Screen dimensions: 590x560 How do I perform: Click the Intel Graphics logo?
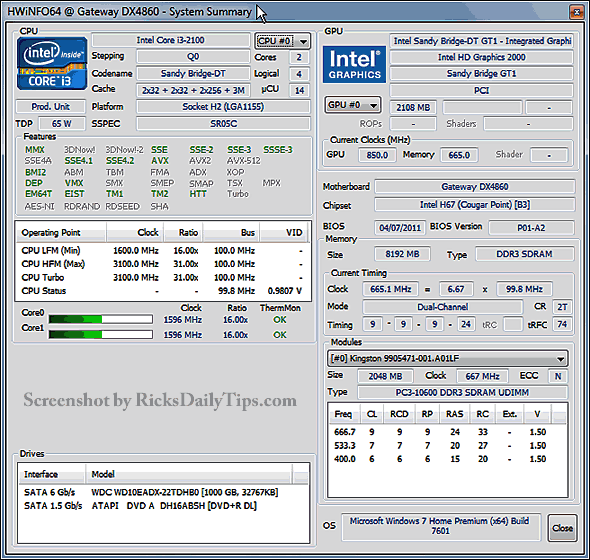click(354, 64)
